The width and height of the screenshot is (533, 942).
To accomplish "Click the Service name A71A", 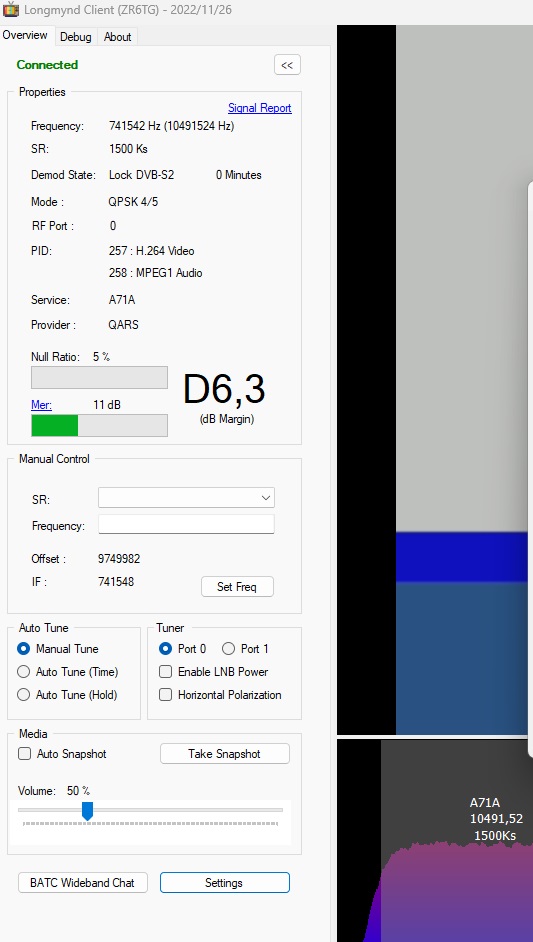I will pos(122,300).
